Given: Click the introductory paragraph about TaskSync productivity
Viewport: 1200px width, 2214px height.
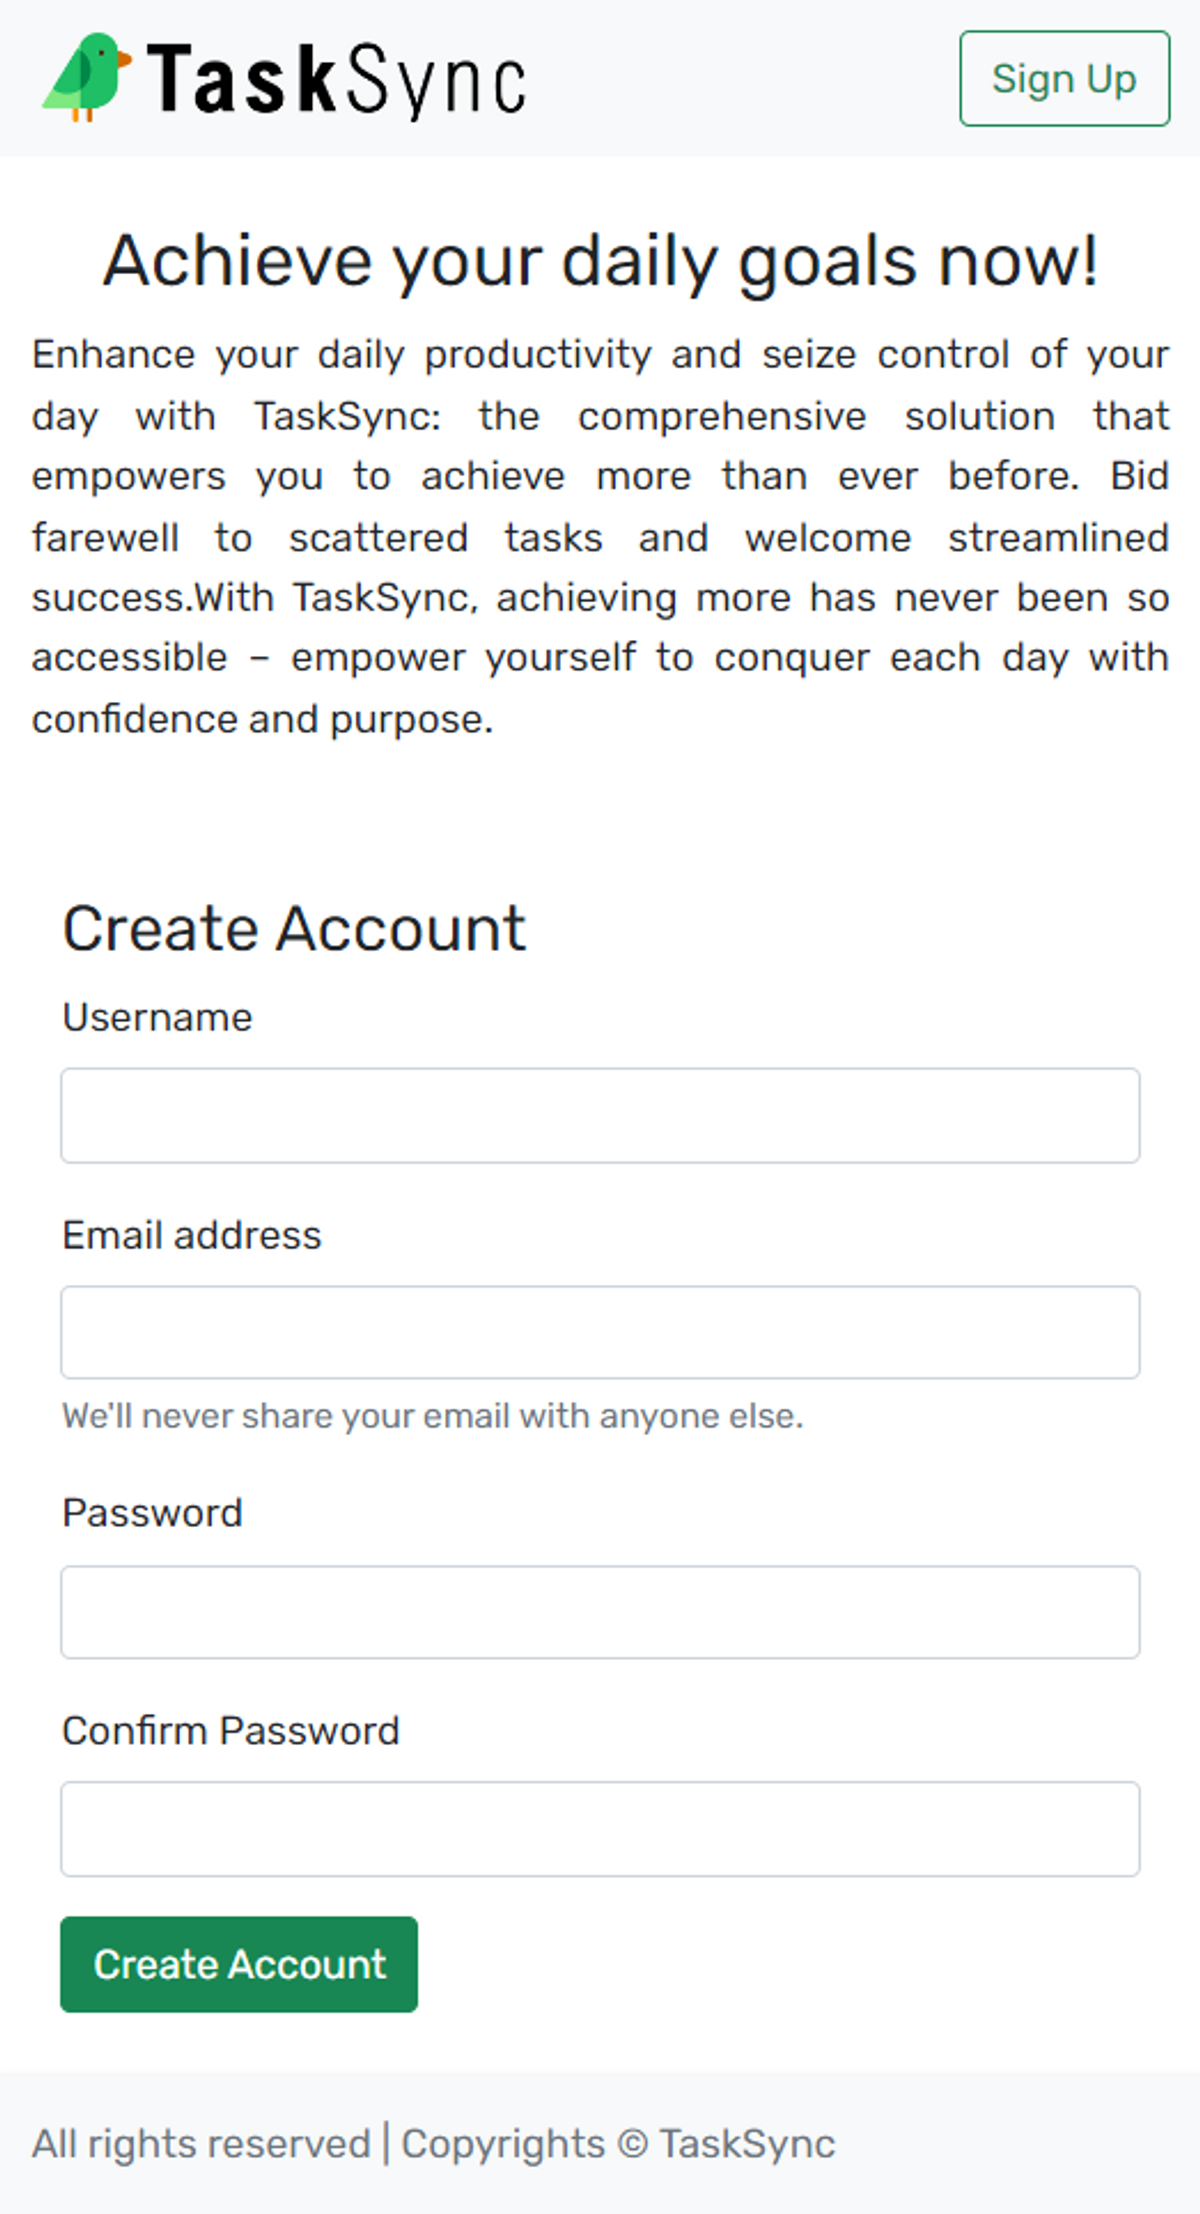Looking at the screenshot, I should (600, 537).
